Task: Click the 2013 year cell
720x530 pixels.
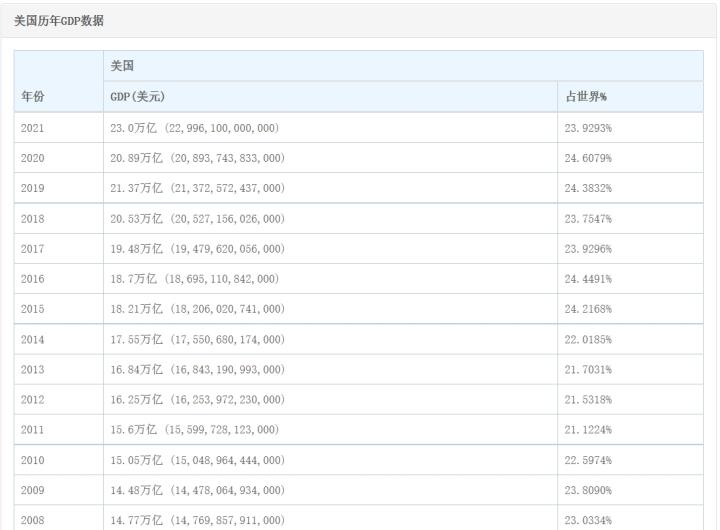Action: coord(32,370)
